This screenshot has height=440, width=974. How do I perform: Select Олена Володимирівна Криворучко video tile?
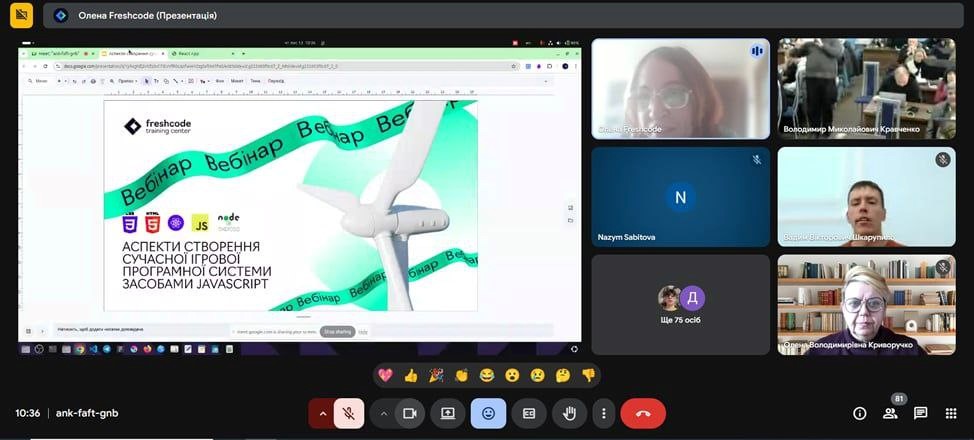click(x=867, y=305)
